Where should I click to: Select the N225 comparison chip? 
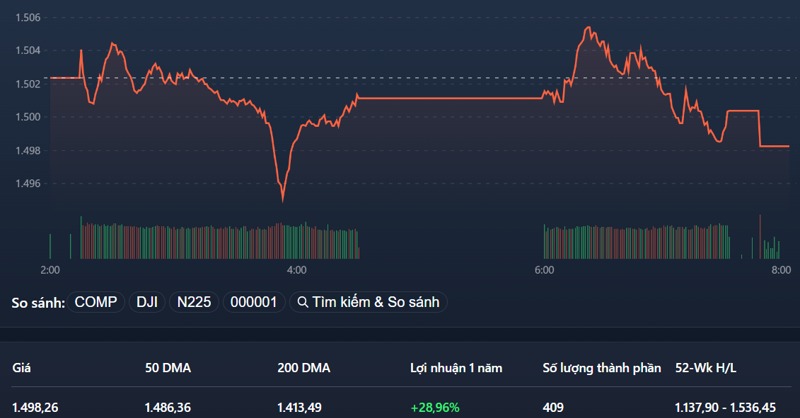(194, 302)
